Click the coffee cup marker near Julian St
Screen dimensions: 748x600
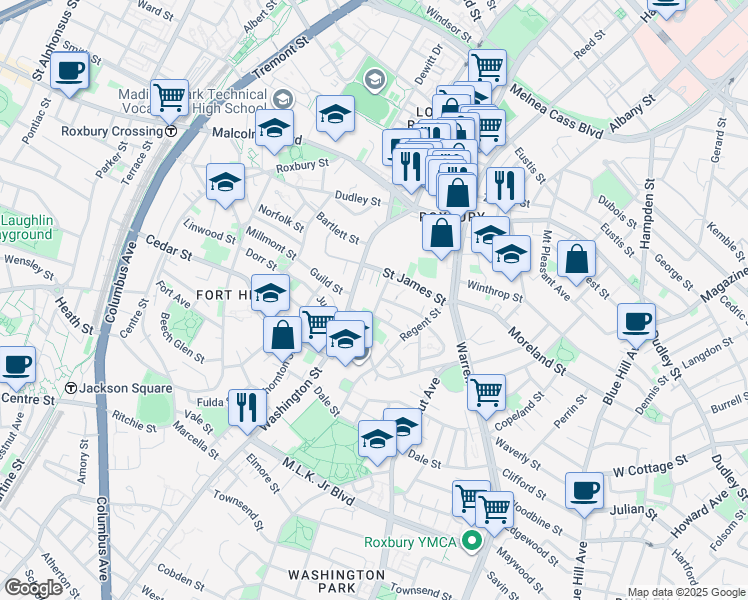tap(584, 490)
